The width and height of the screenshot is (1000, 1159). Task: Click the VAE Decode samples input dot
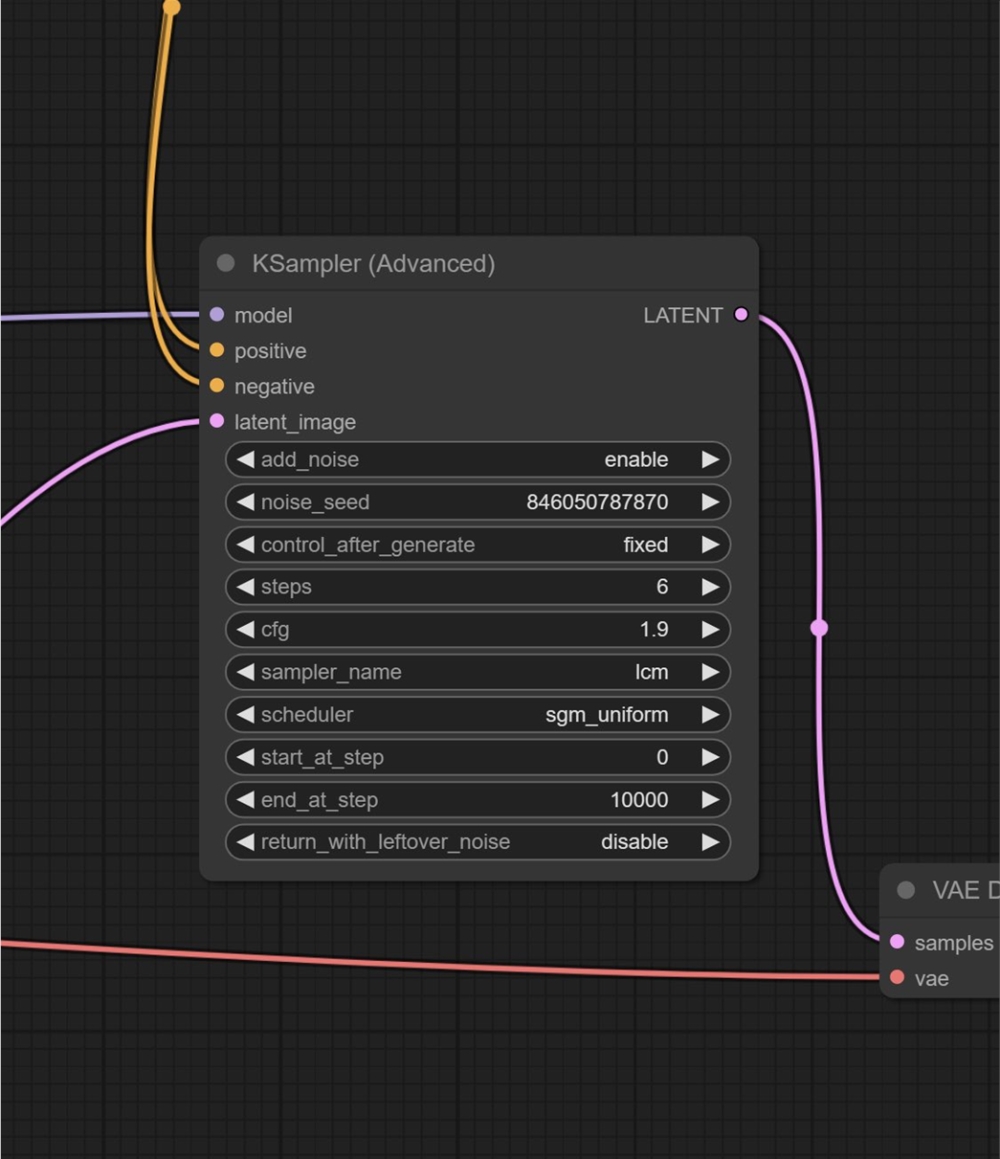click(x=897, y=942)
